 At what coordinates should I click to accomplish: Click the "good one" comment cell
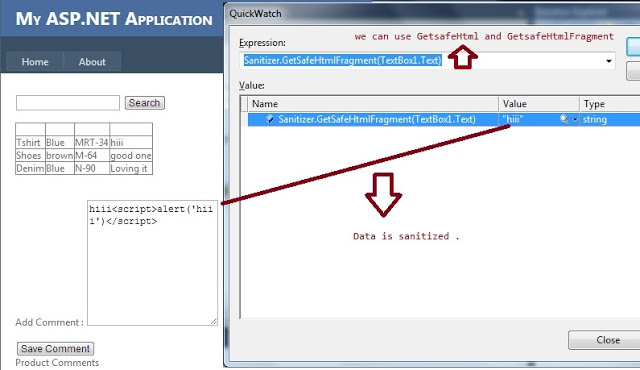tap(131, 155)
